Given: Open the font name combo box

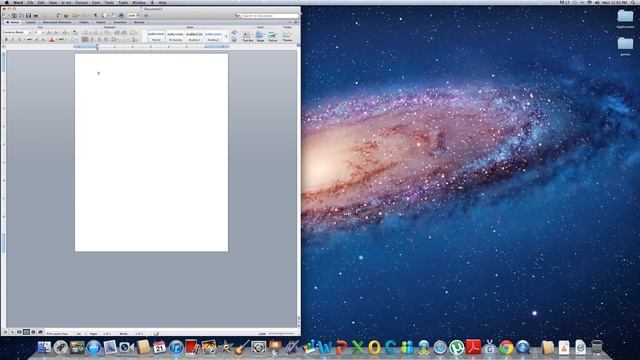Looking at the screenshot, I should (17, 32).
